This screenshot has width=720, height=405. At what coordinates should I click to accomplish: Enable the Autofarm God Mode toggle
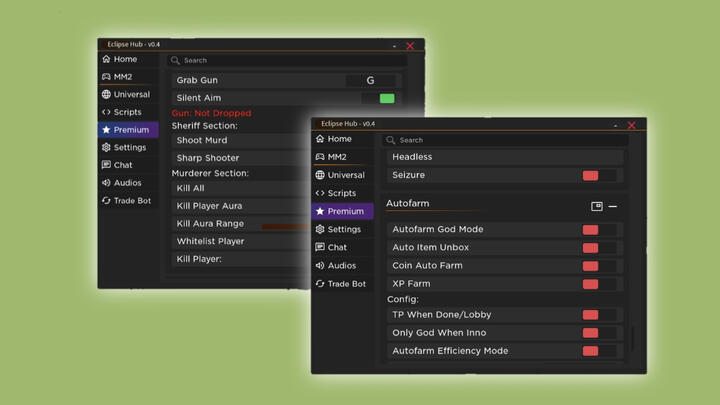(591, 230)
